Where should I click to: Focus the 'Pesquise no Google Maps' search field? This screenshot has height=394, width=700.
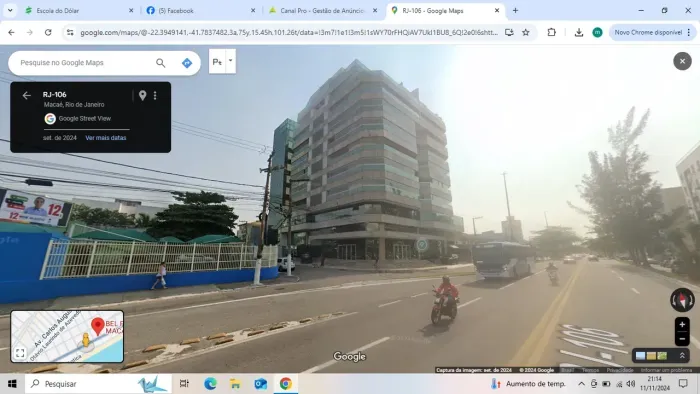pos(85,63)
